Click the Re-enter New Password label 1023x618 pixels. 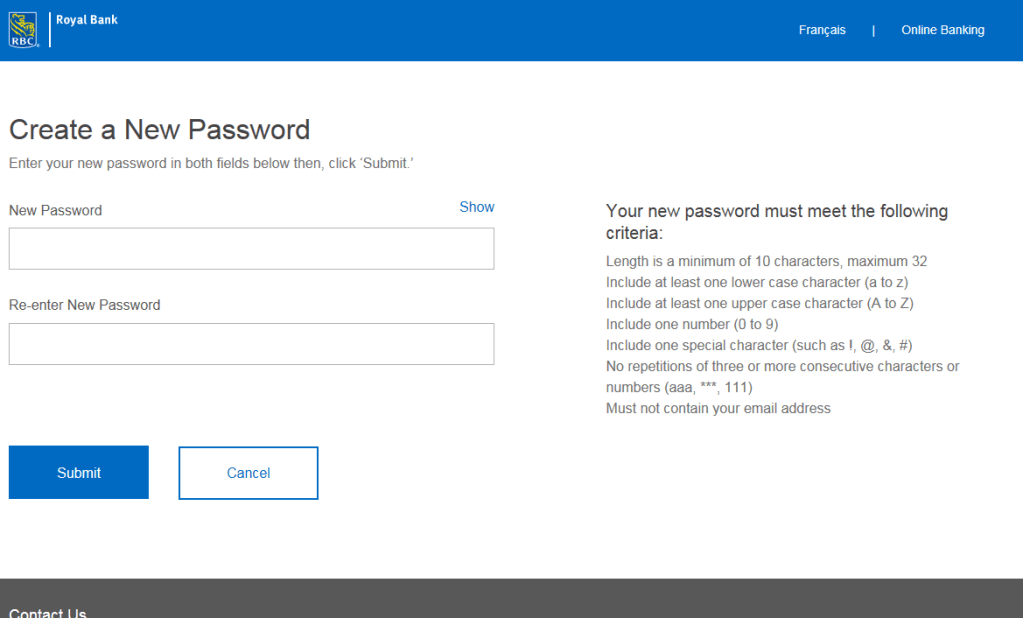point(85,305)
